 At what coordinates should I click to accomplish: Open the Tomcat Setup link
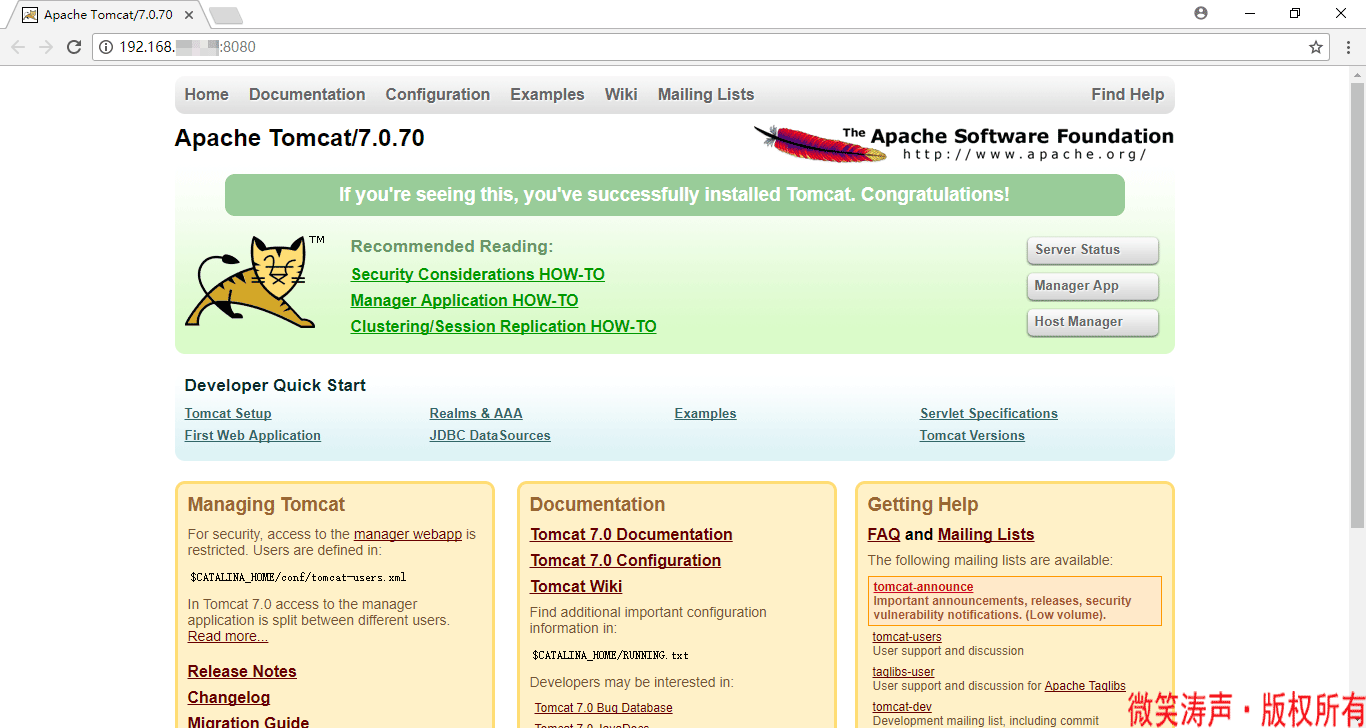click(x=228, y=413)
